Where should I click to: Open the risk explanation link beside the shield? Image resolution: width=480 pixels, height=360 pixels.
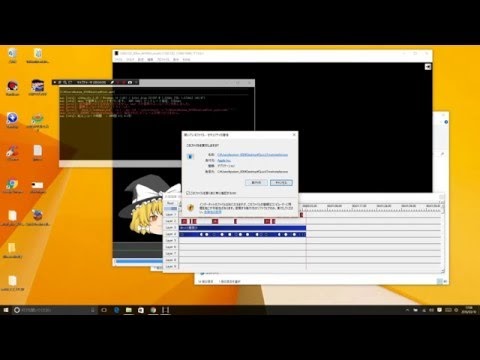[x=213, y=212]
